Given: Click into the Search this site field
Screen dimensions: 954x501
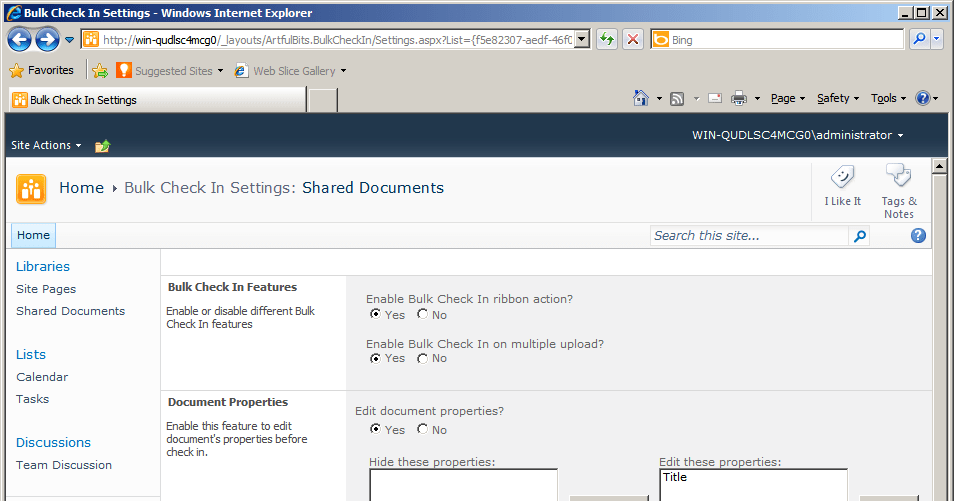Looking at the screenshot, I should 750,236.
